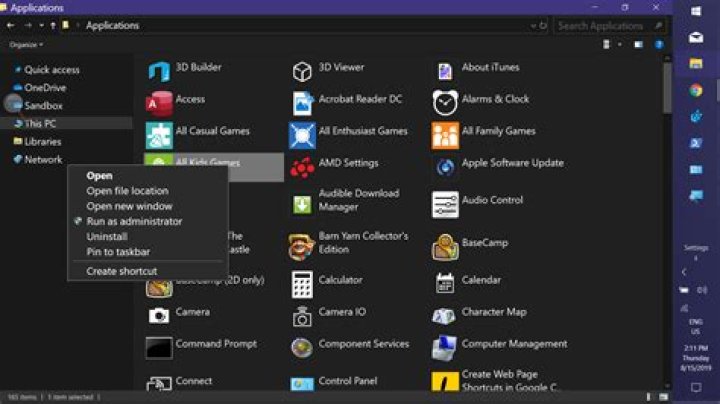Viewport: 720px width, 404px height.
Task: Click the Connect app icon
Action: tap(159, 383)
